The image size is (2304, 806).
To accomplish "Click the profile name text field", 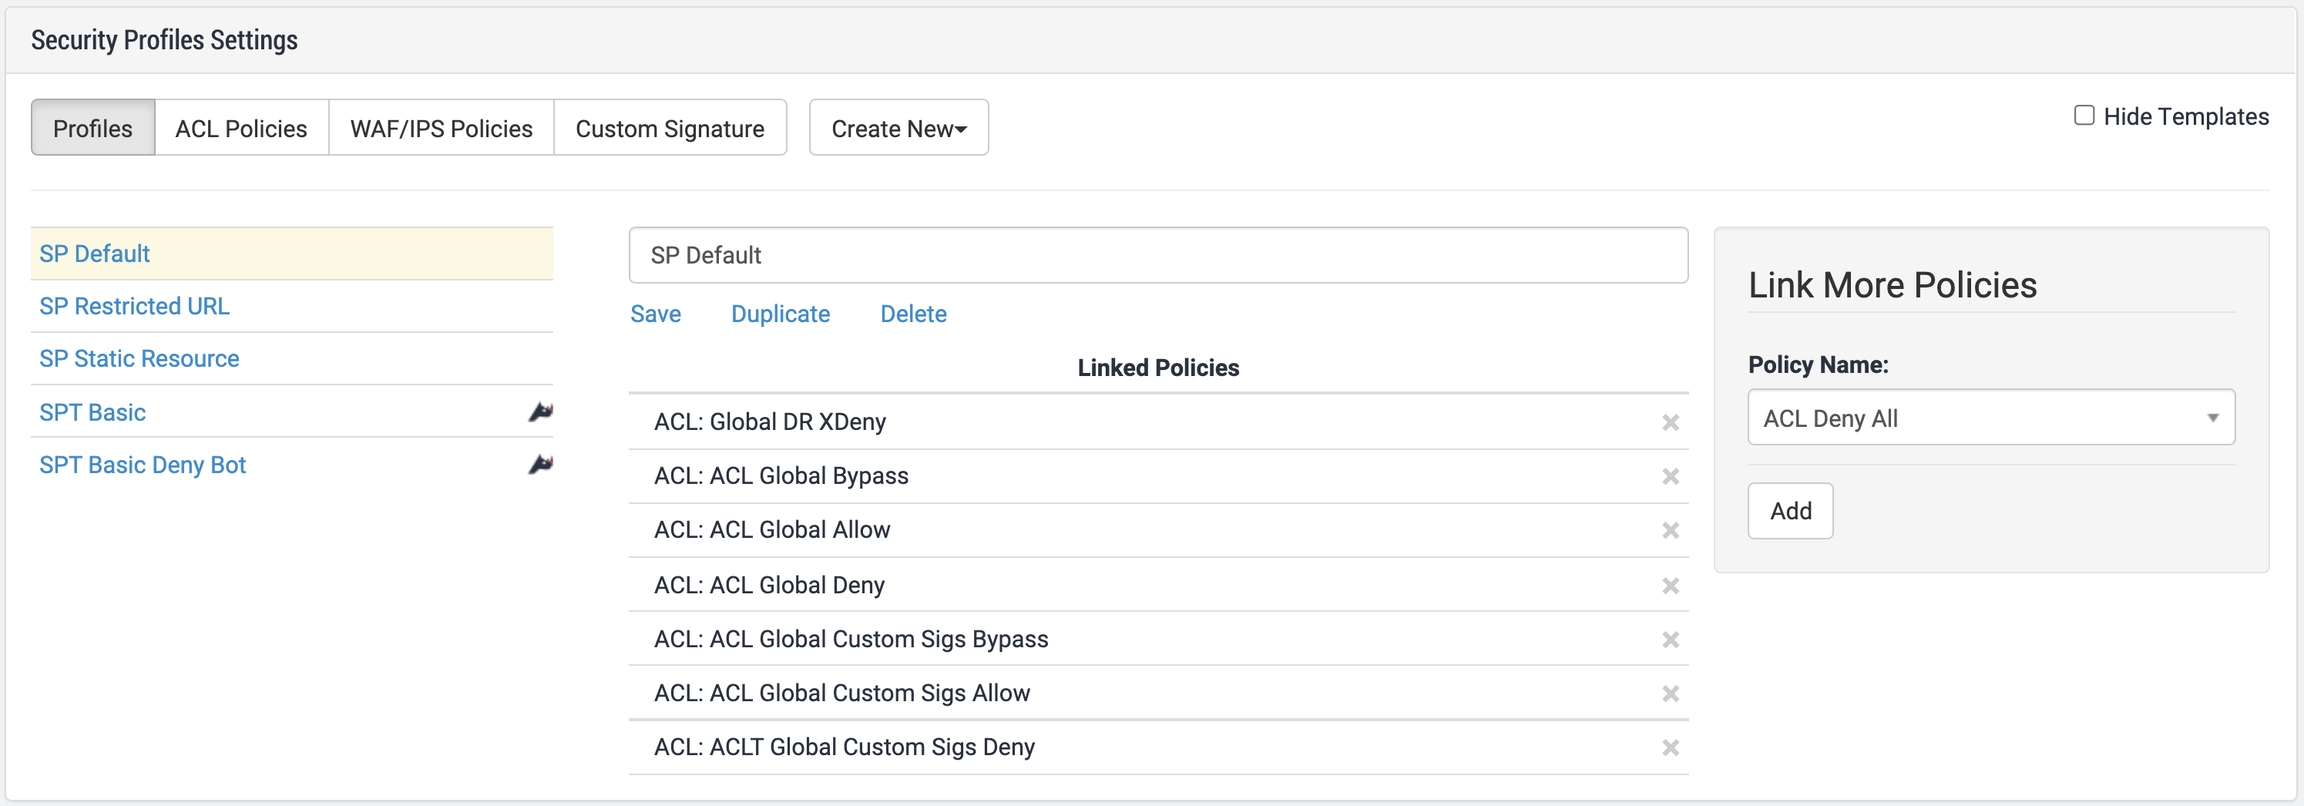I will 1158,256.
